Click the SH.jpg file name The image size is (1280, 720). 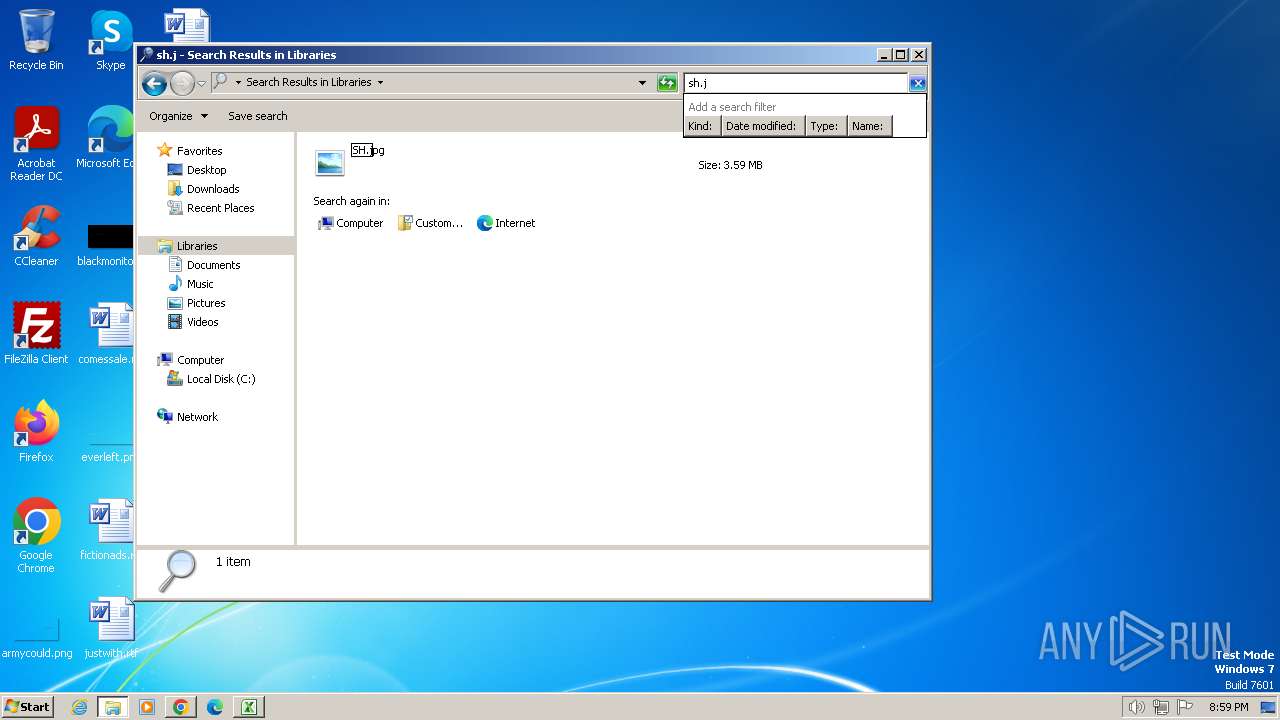[x=367, y=150]
